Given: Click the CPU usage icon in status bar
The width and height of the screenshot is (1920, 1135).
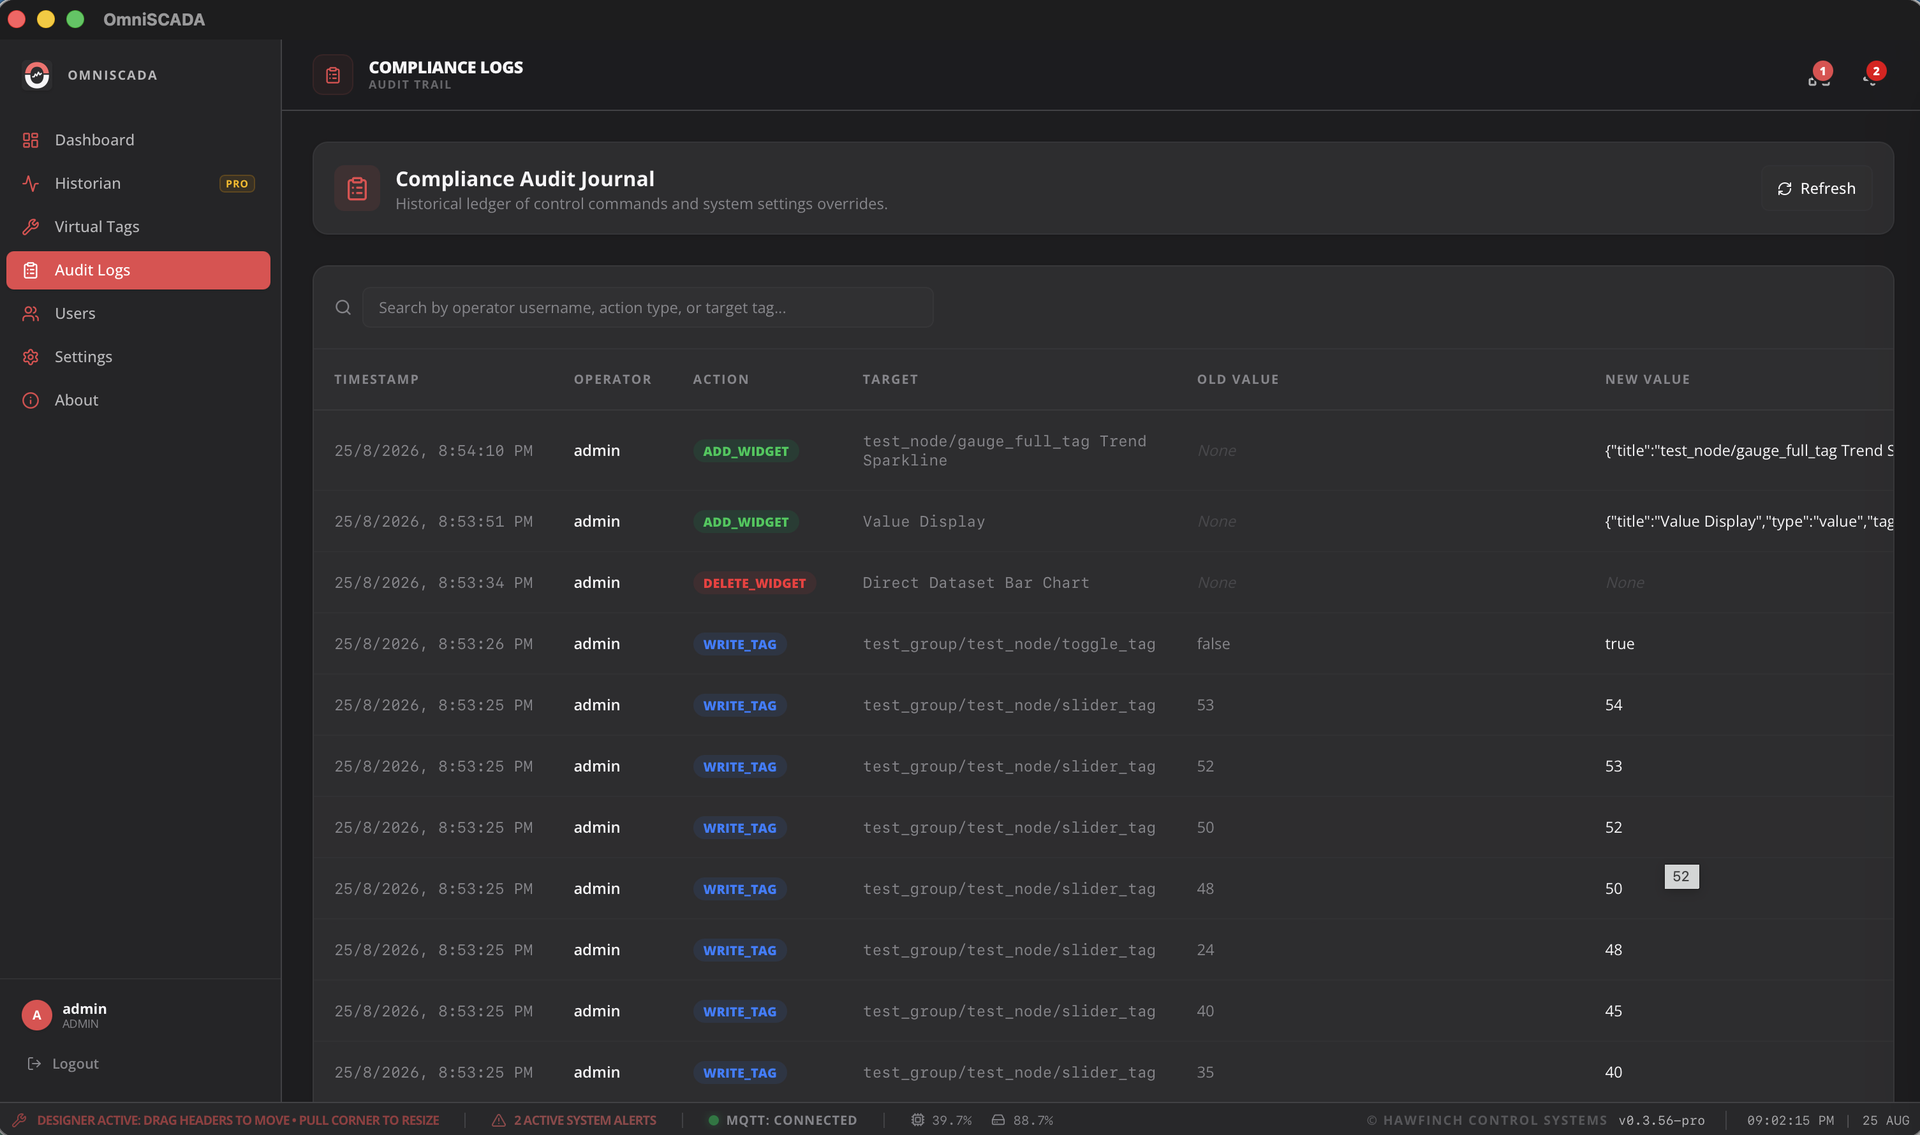Looking at the screenshot, I should pyautogui.click(x=917, y=1120).
